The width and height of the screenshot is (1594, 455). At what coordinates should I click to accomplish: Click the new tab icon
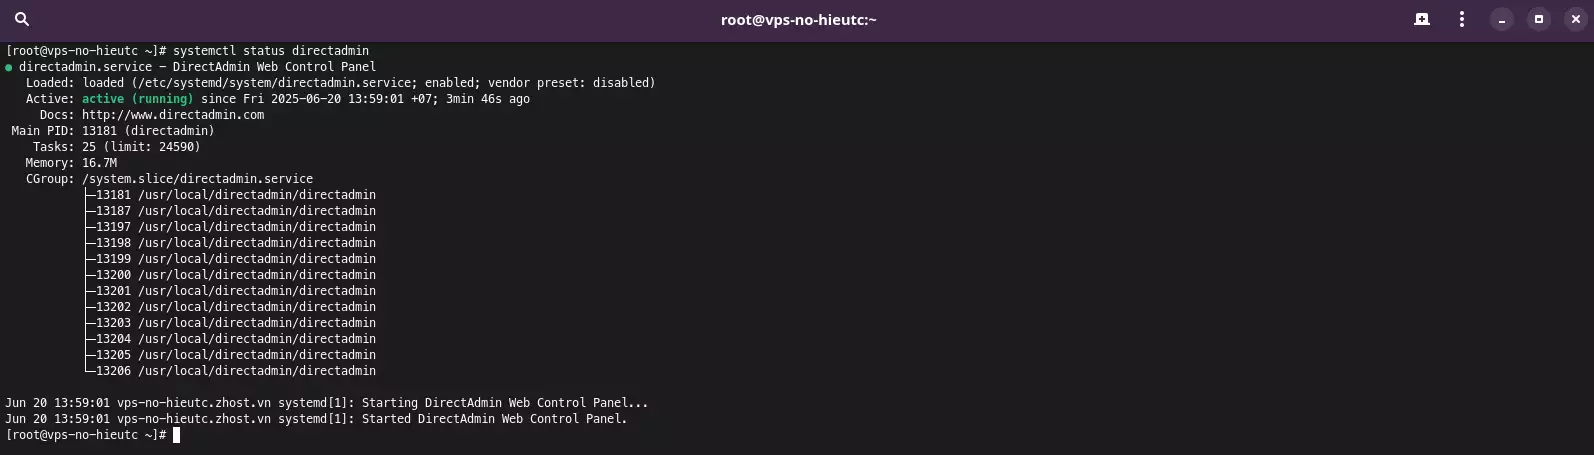[1421, 19]
